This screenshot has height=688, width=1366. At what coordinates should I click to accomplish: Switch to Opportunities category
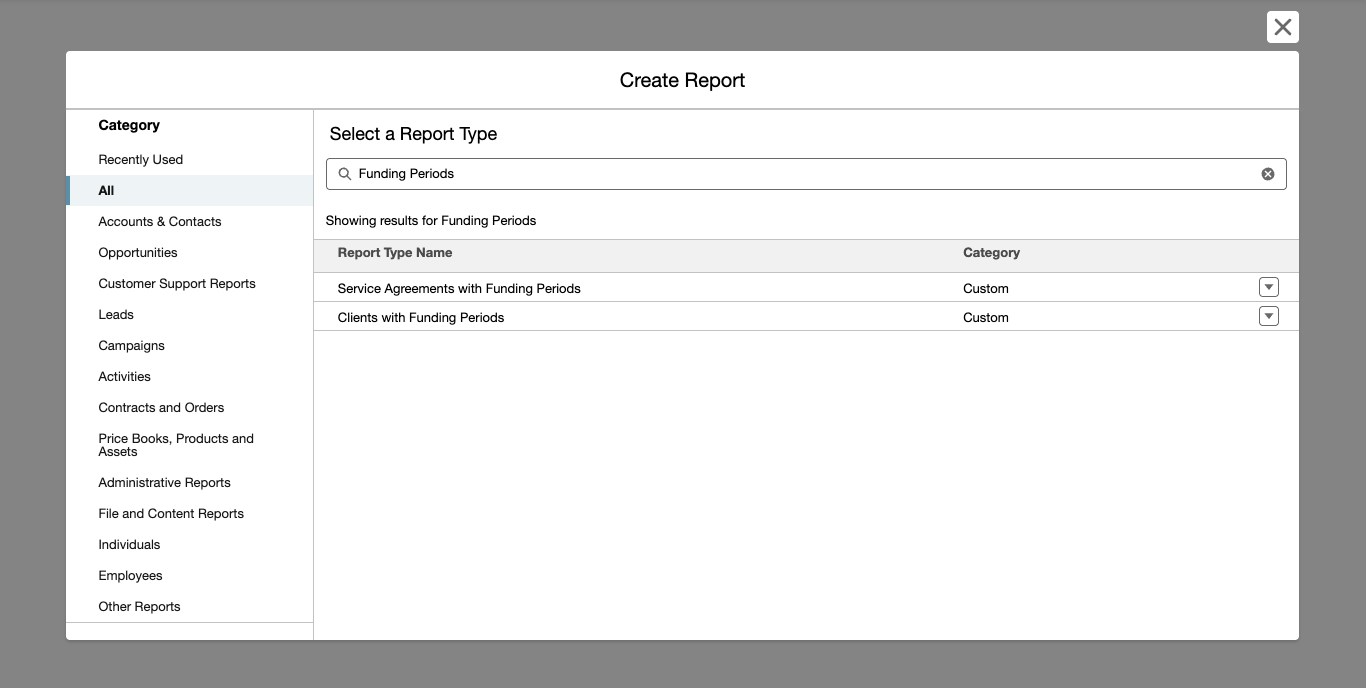point(138,253)
